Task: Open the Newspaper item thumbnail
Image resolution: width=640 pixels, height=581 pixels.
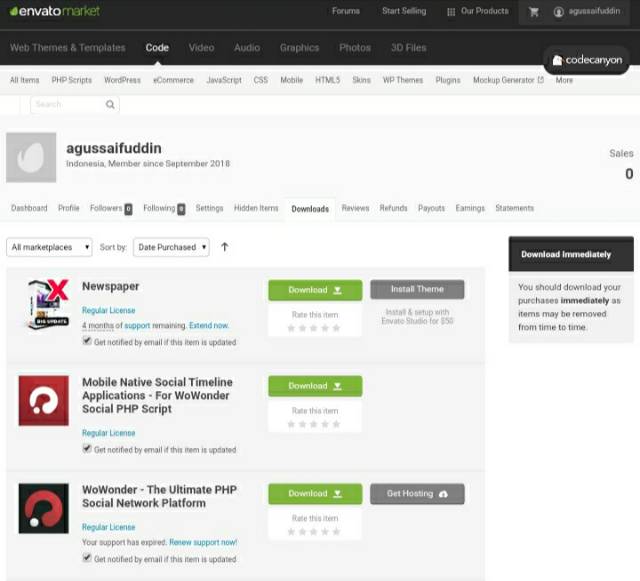Action: [48, 304]
